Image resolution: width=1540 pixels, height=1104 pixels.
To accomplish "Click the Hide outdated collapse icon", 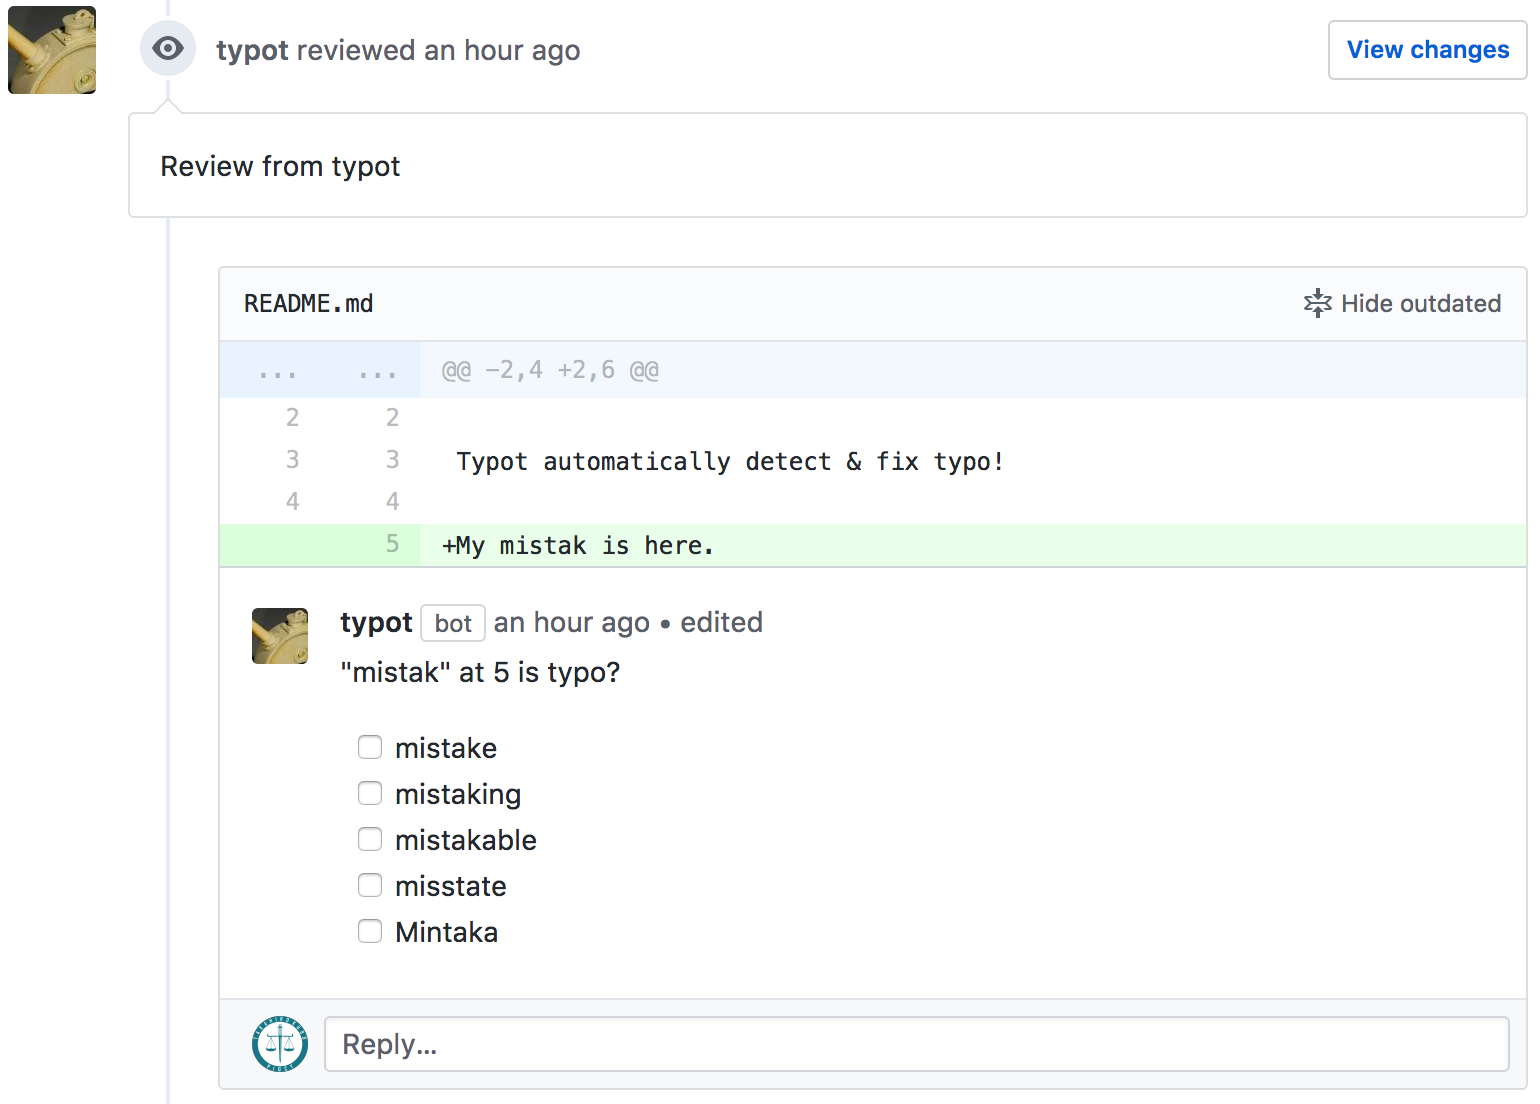I will (1318, 303).
